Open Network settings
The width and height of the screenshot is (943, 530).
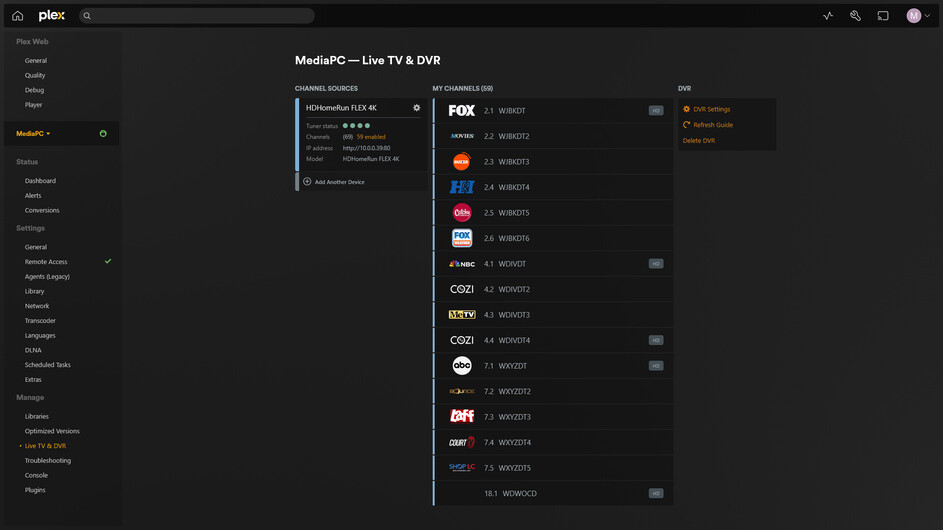coord(37,306)
